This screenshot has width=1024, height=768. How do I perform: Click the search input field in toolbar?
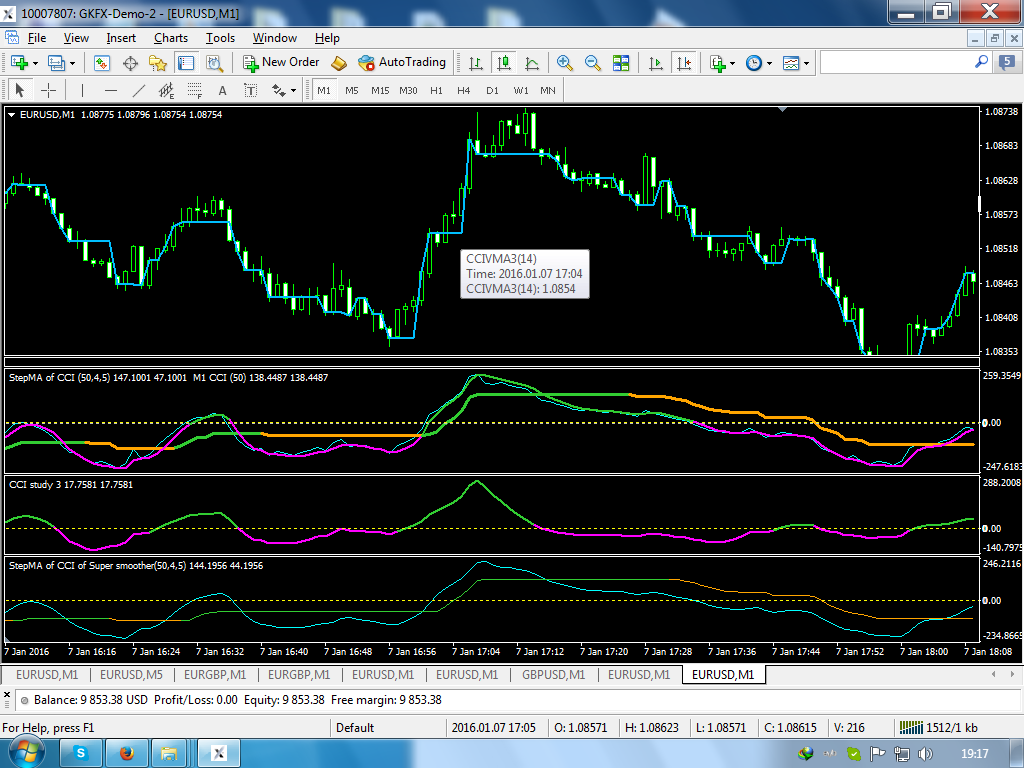pyautogui.click(x=896, y=62)
